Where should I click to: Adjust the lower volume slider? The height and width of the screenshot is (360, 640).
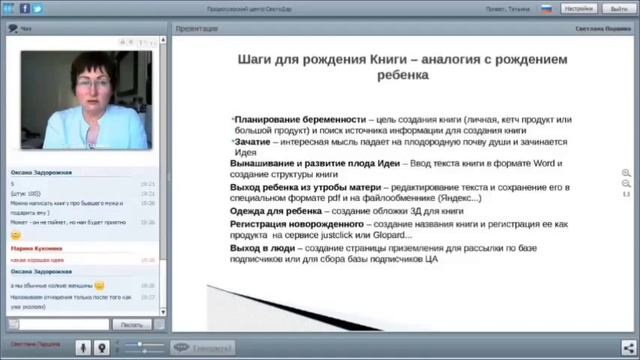pos(144,351)
